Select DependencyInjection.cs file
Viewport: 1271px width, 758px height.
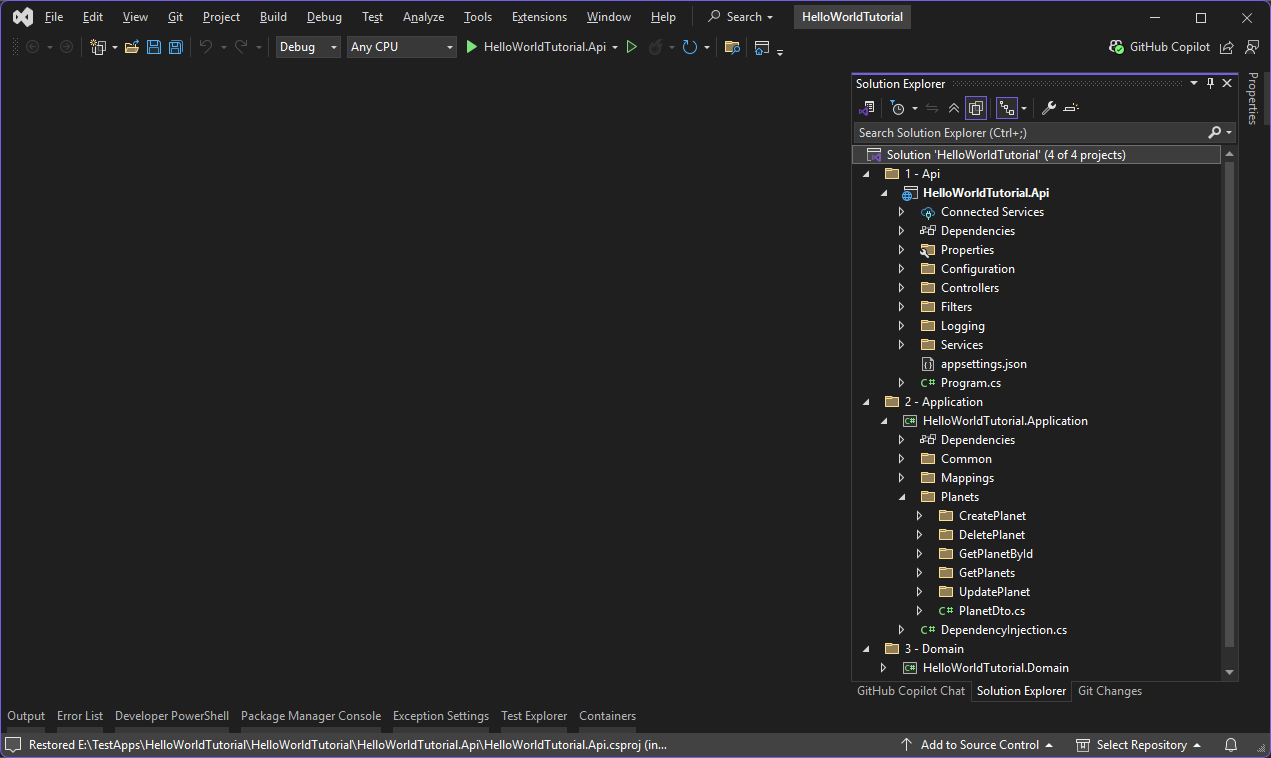[1003, 630]
